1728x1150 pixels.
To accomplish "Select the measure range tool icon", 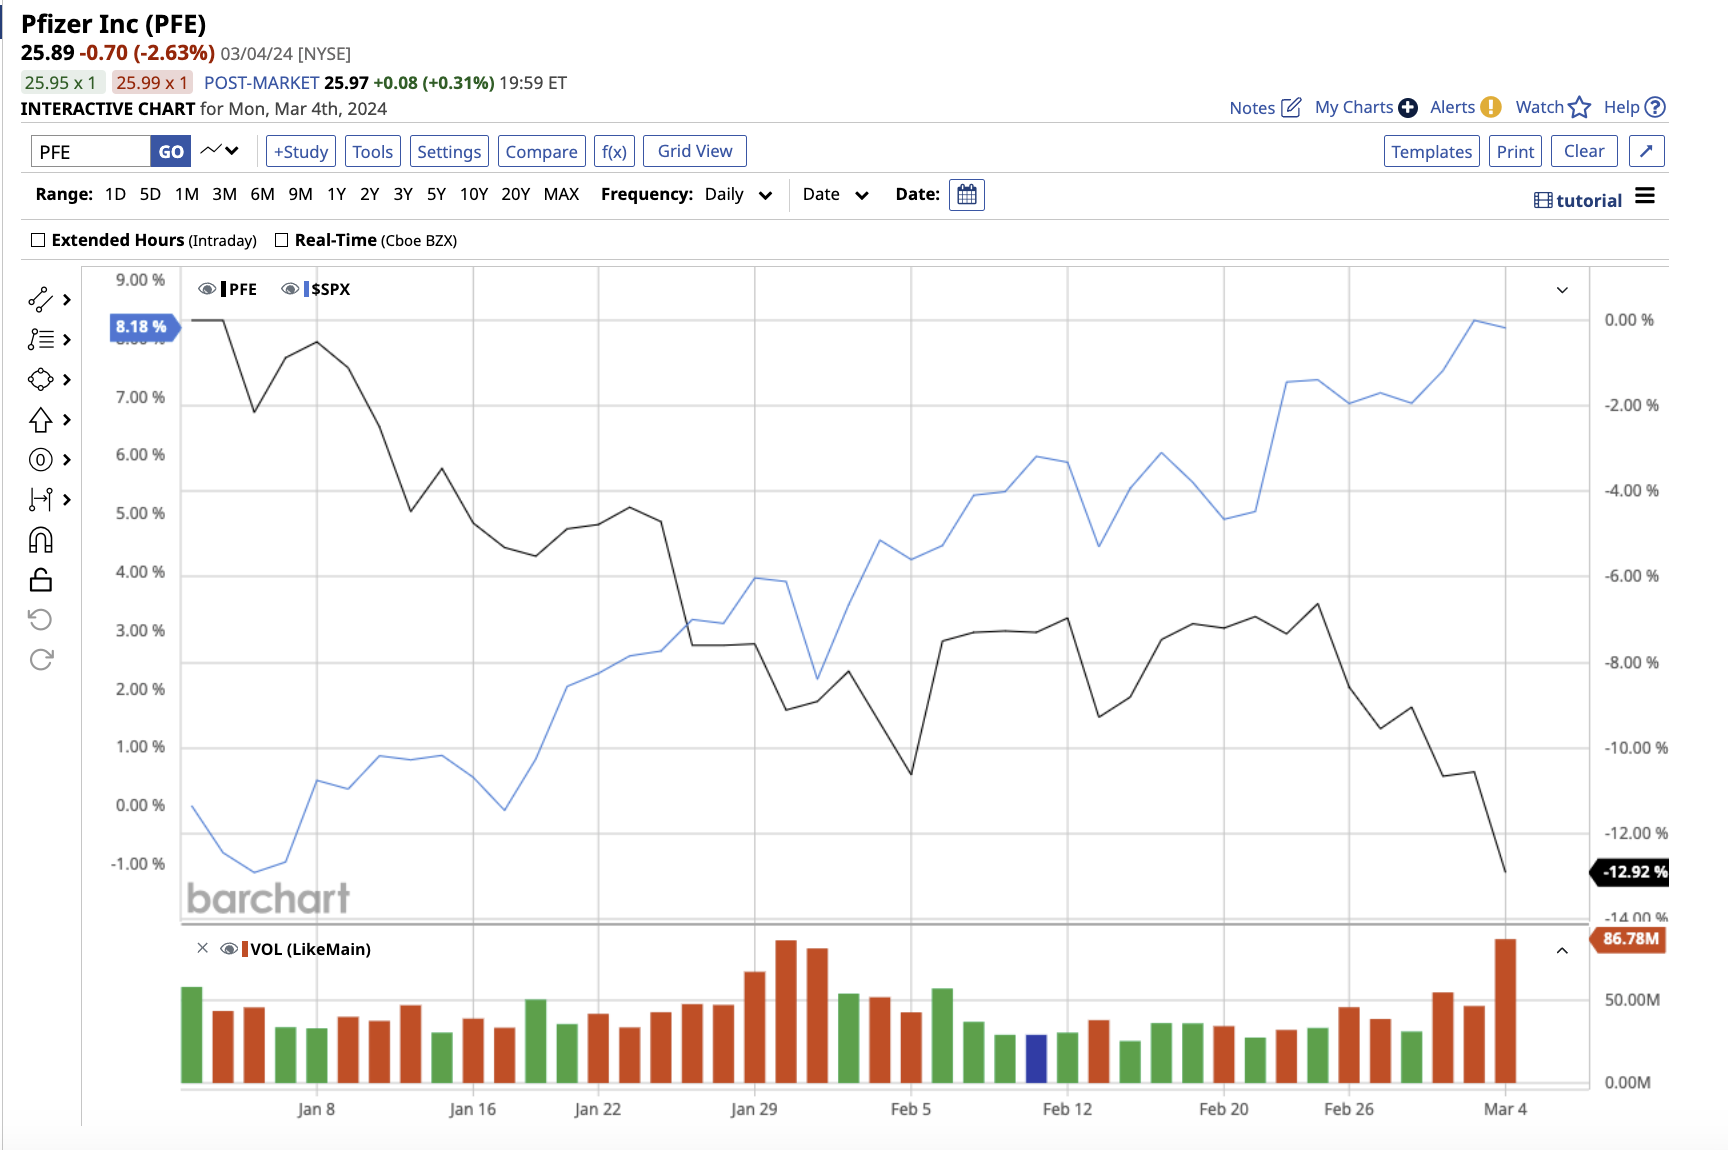I will 40,499.
